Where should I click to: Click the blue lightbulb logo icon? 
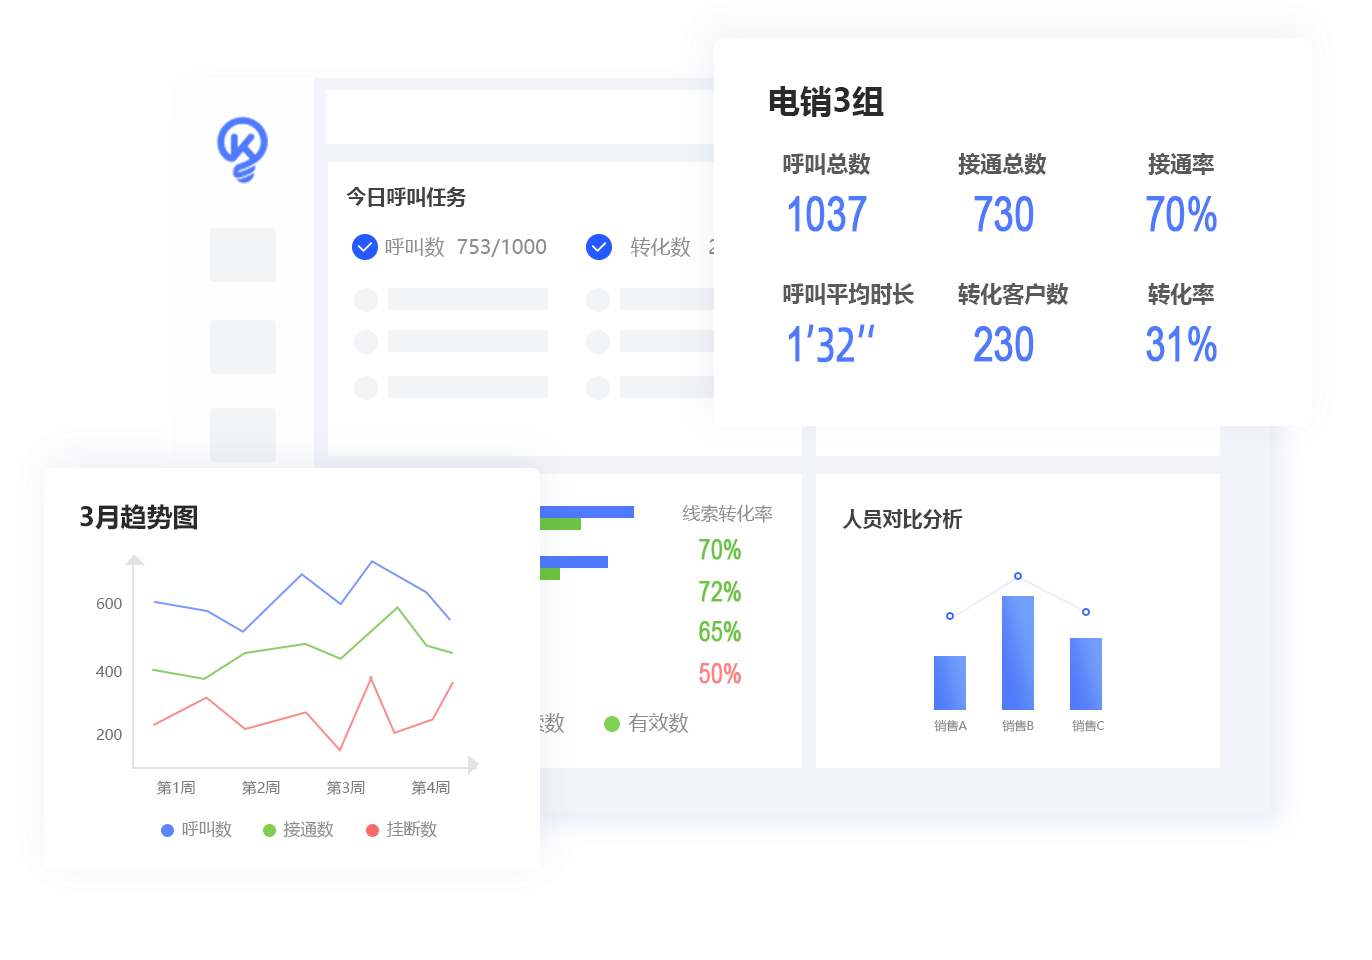(x=242, y=149)
